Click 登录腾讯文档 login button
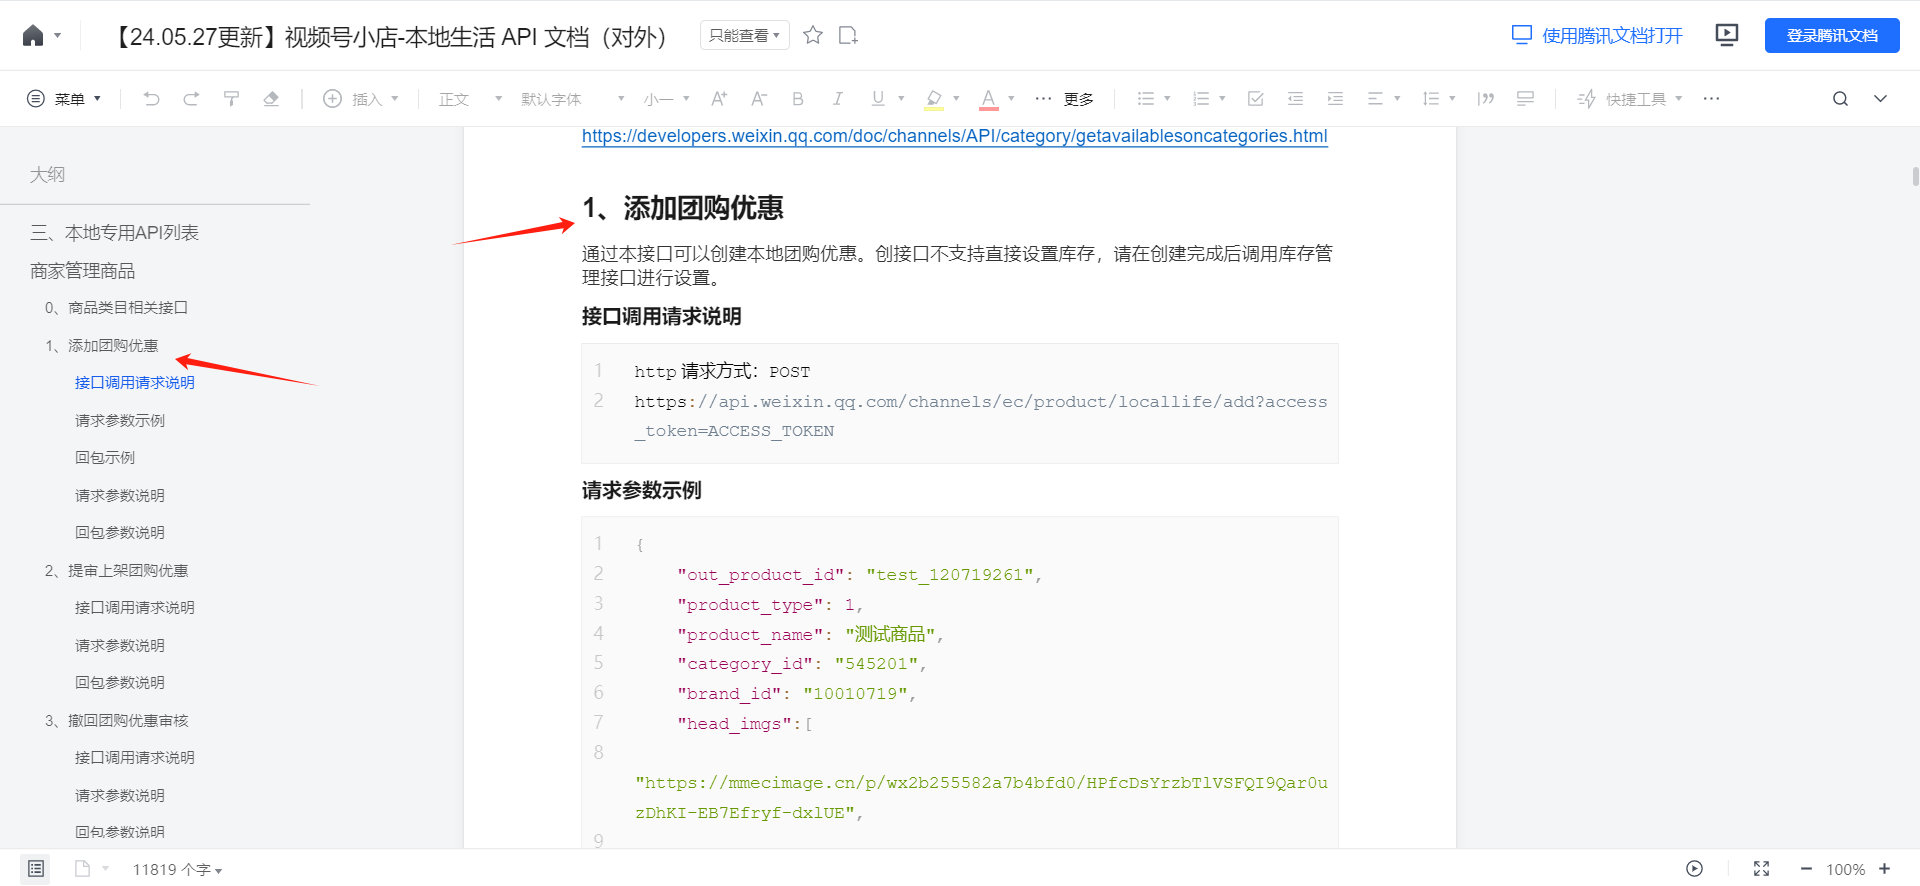 pos(1832,36)
